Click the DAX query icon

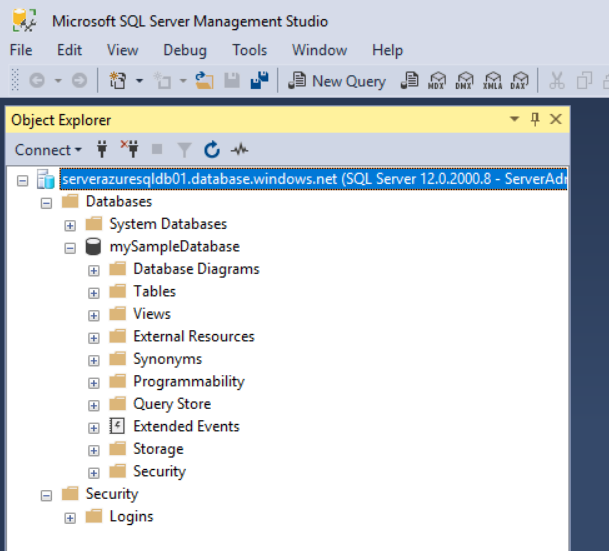520,80
